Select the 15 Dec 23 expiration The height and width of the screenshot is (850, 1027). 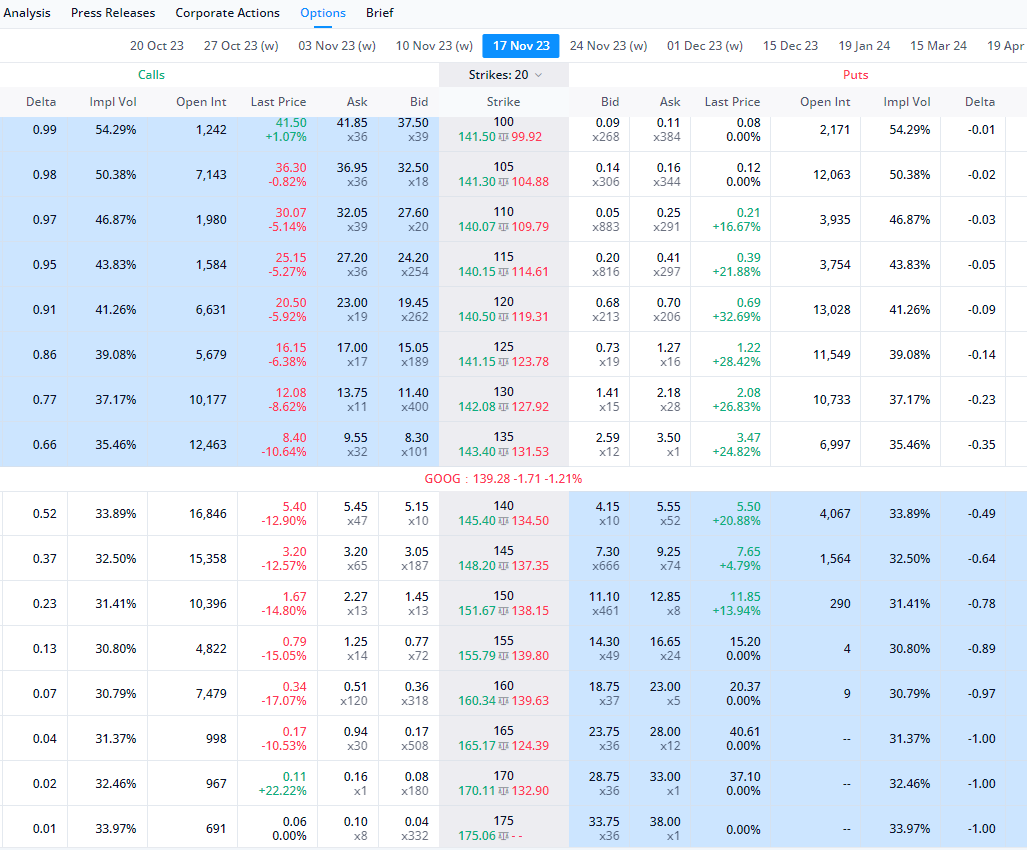coord(790,46)
